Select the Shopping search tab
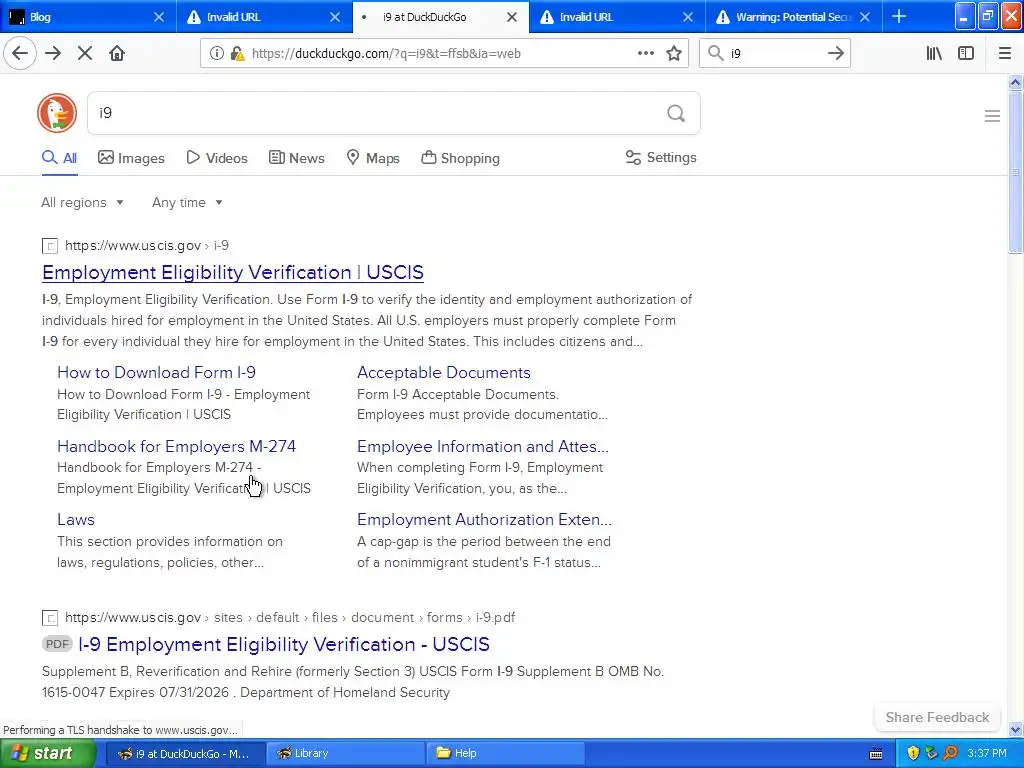Screen dimensions: 1024x768 pyautogui.click(x=460, y=158)
